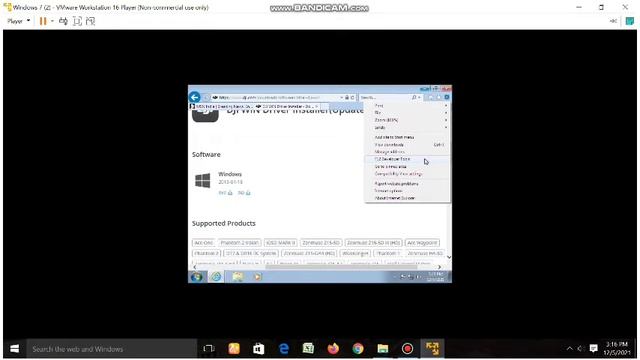
Task: Choose Go to pinned sites
Action: coord(407,167)
